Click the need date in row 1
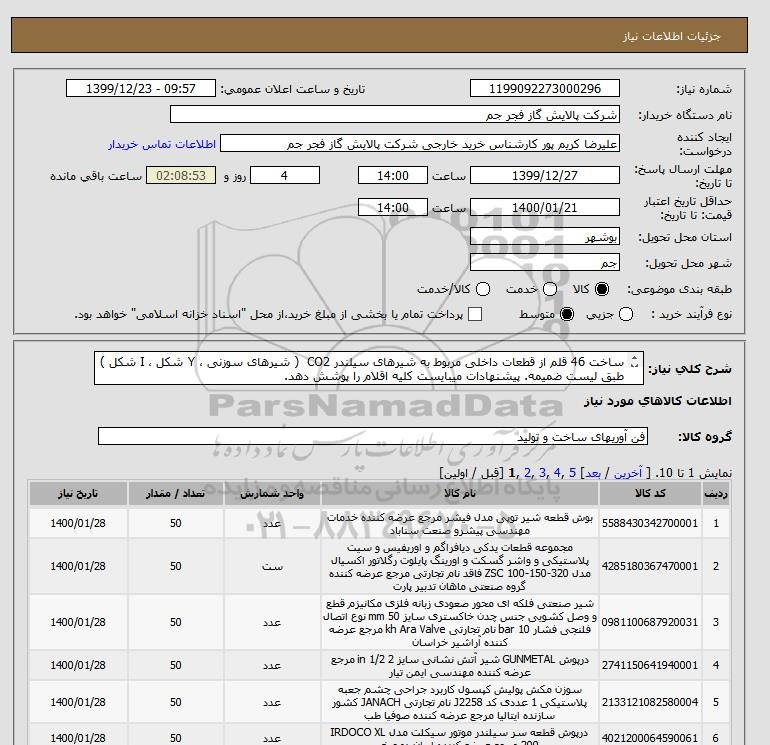Viewport: 770px width, 745px height. click(x=78, y=524)
